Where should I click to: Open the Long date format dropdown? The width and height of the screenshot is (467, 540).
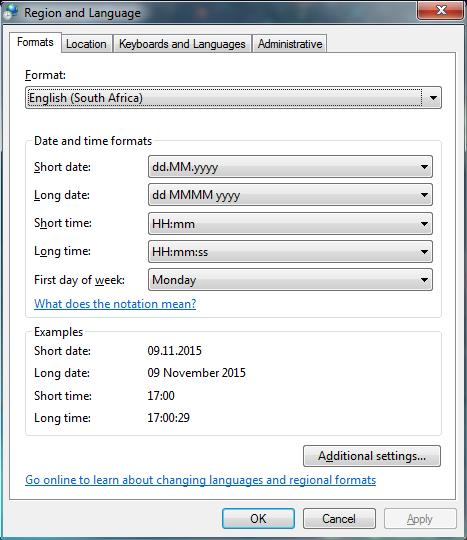290,195
